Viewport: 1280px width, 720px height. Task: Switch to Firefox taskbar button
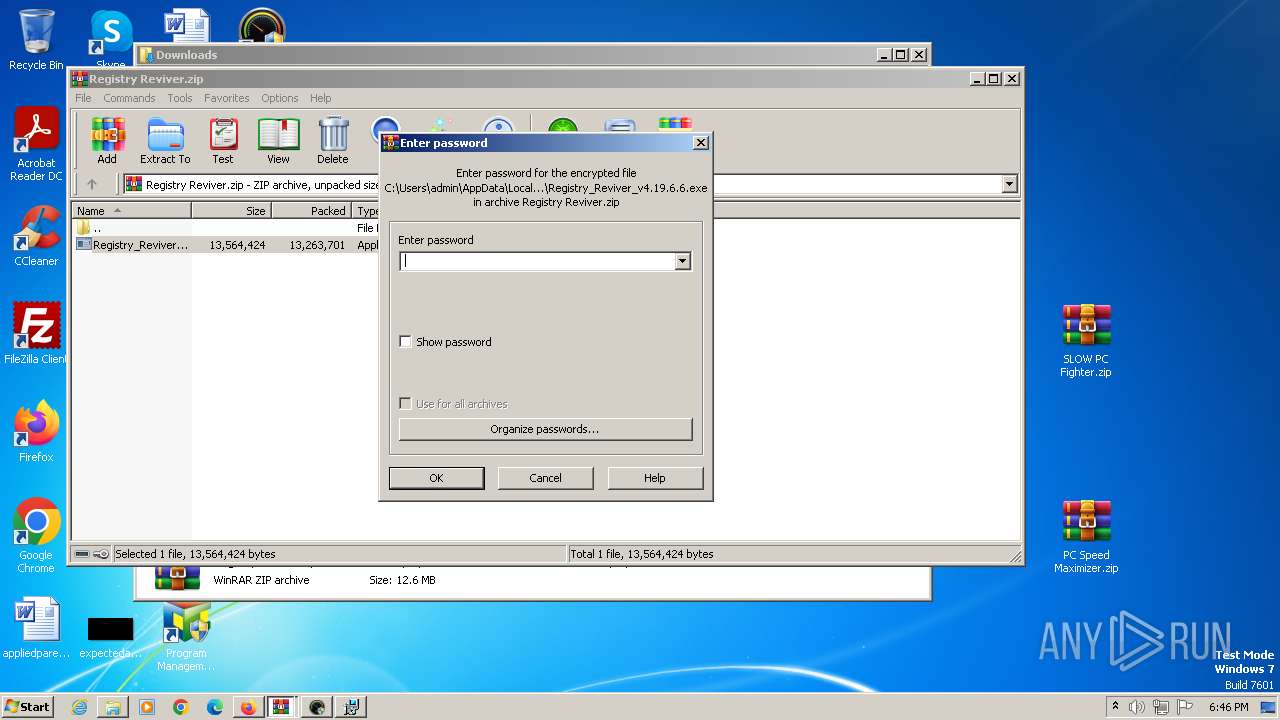[248, 707]
